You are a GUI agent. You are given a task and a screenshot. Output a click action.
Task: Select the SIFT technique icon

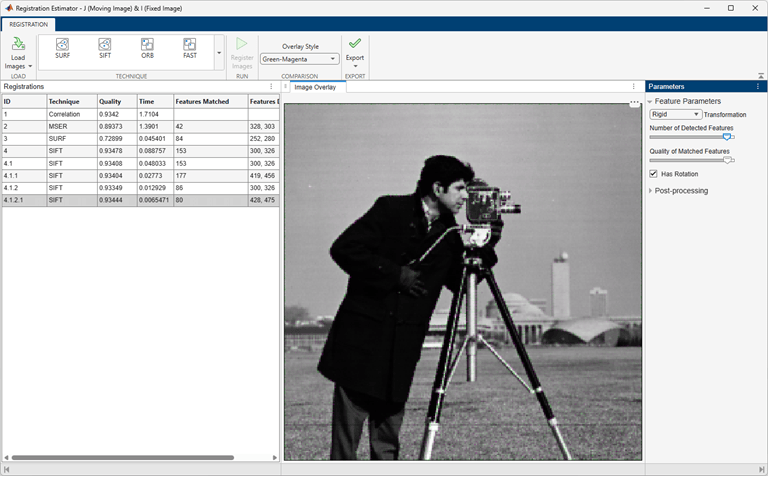(105, 44)
